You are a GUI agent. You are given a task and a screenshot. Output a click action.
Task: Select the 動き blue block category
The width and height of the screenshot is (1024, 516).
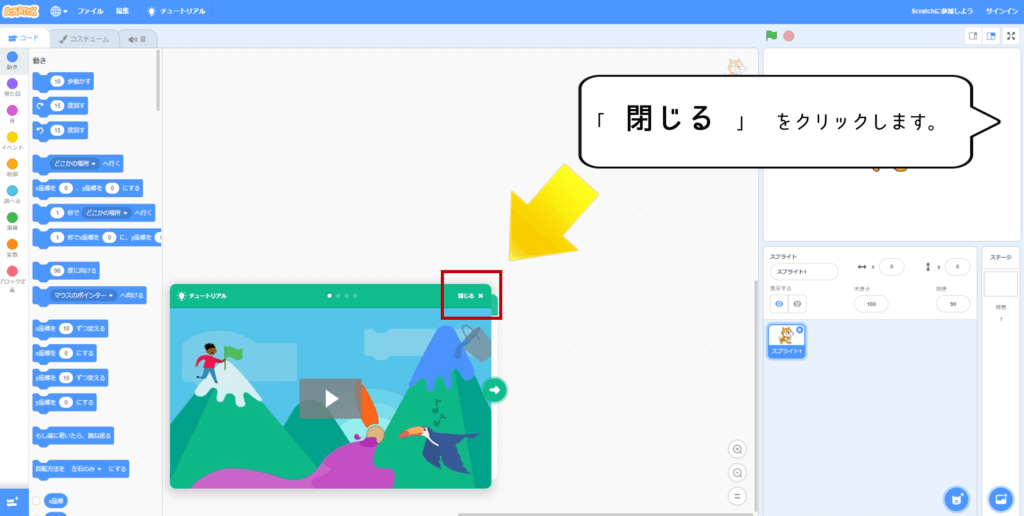coord(12,60)
